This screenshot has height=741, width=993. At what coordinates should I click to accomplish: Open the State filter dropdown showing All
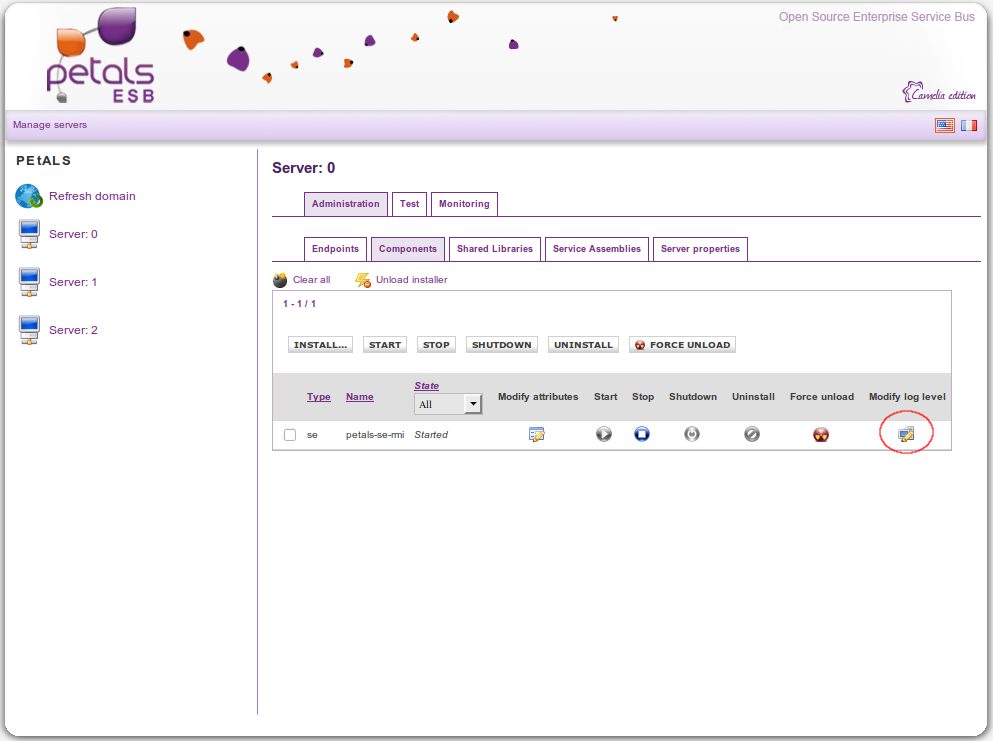(448, 404)
